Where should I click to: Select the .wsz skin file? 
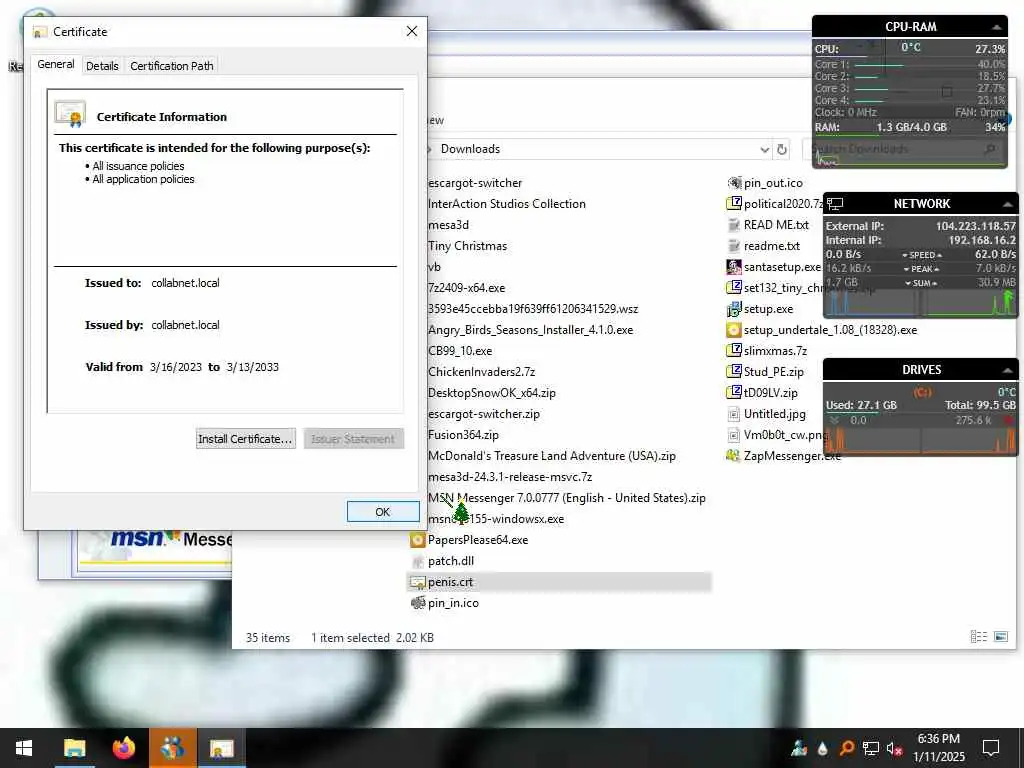pyautogui.click(x=533, y=309)
